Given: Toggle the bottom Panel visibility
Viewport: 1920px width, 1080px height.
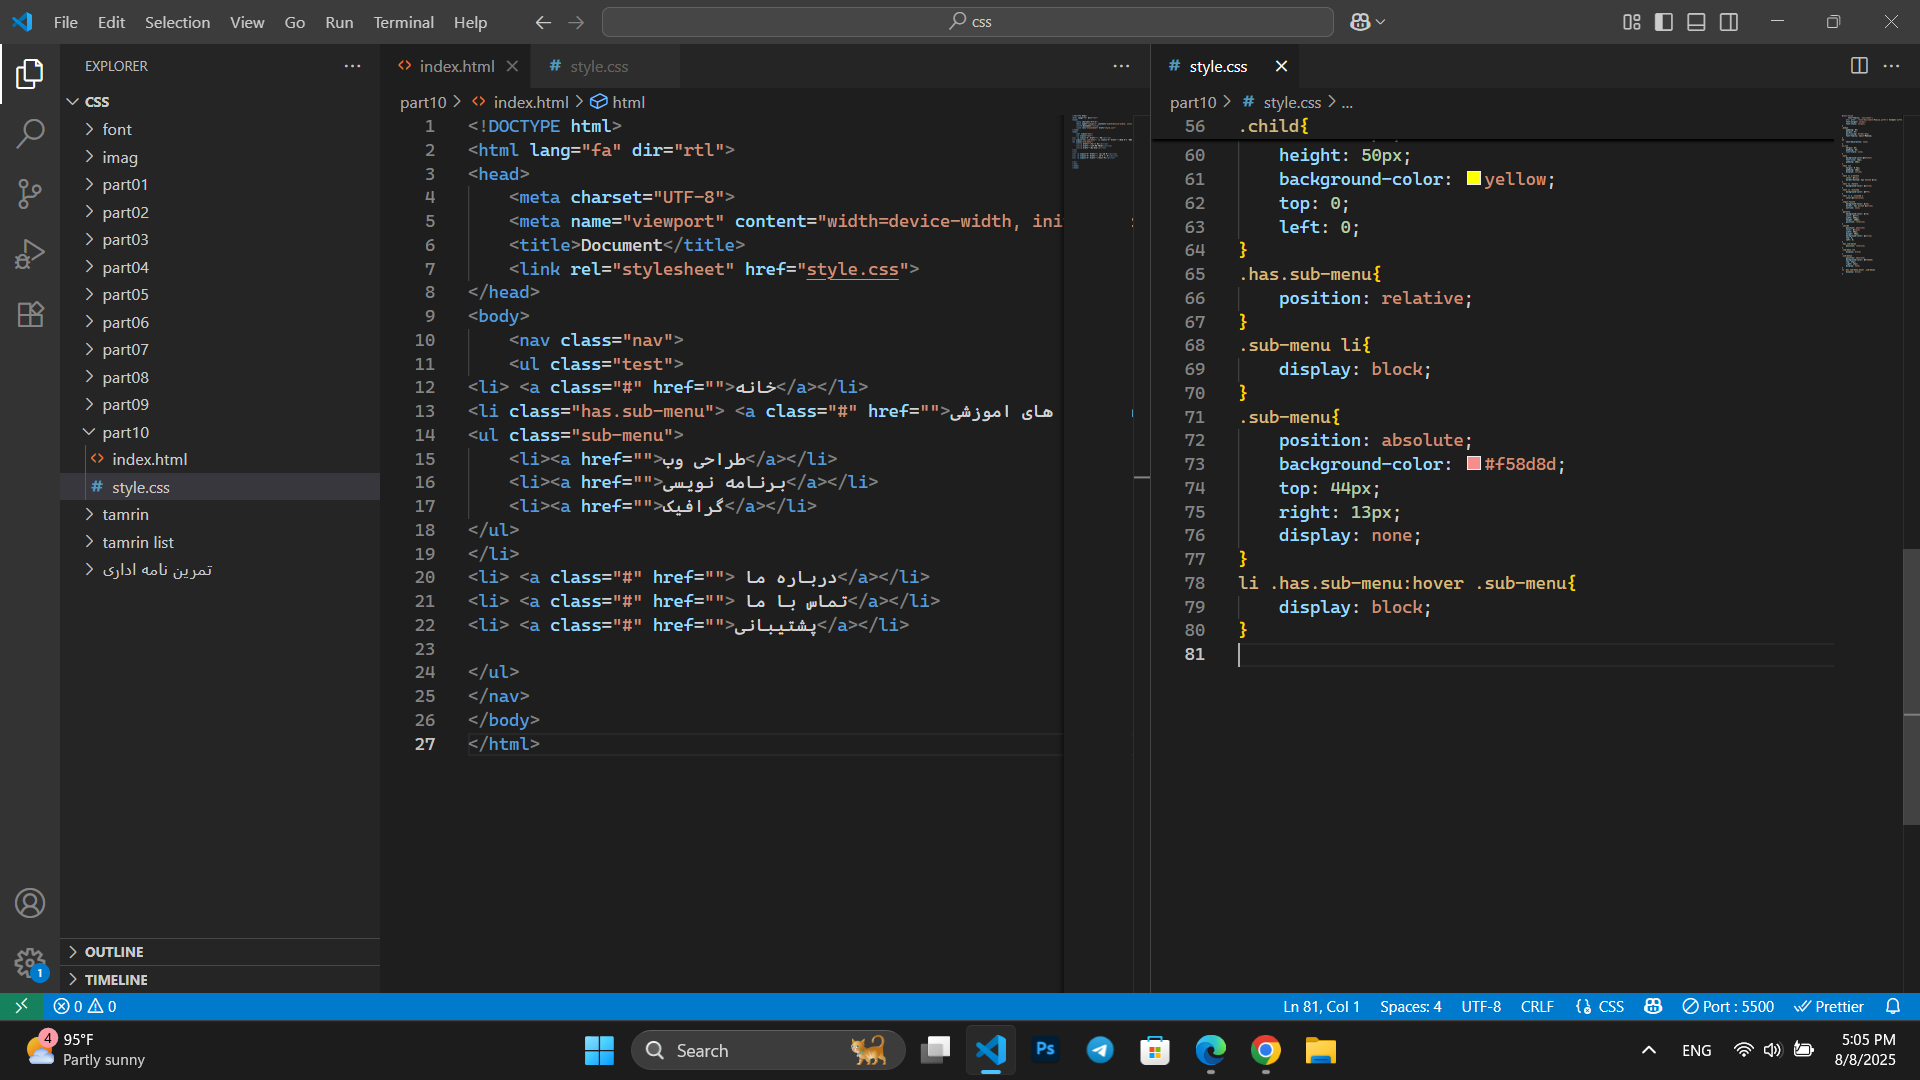Looking at the screenshot, I should [x=1696, y=22].
